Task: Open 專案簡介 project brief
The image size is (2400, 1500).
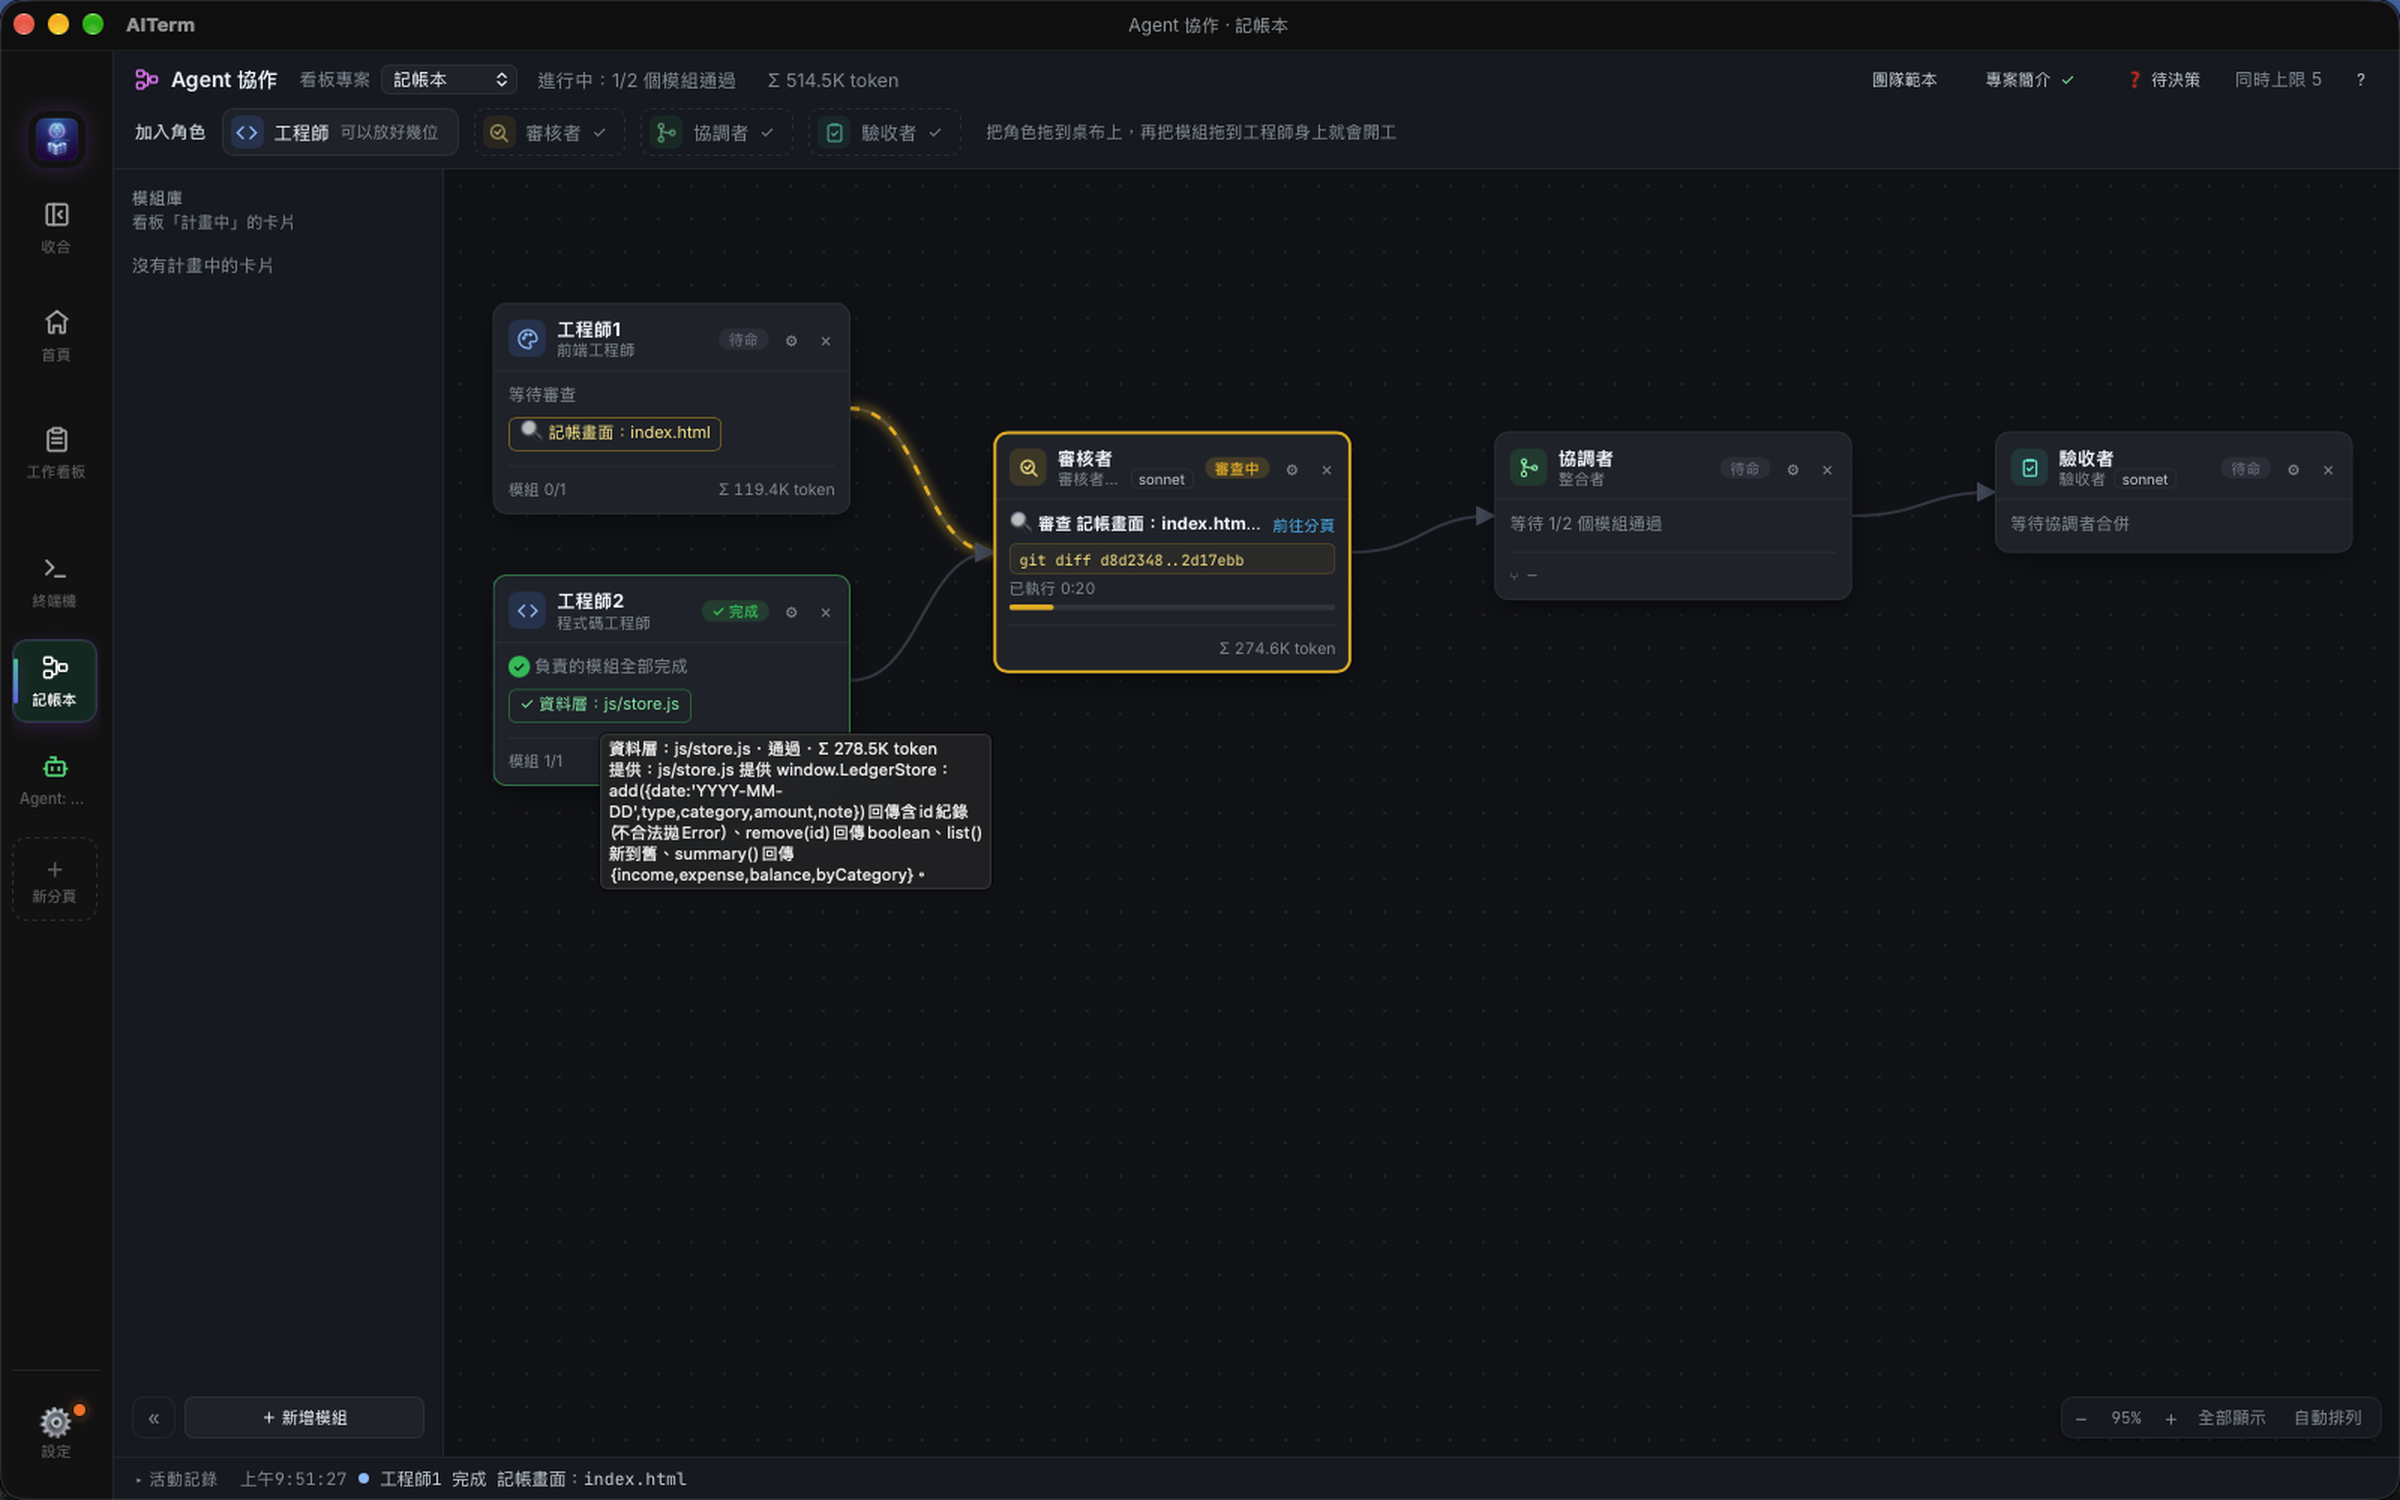Action: [2029, 80]
